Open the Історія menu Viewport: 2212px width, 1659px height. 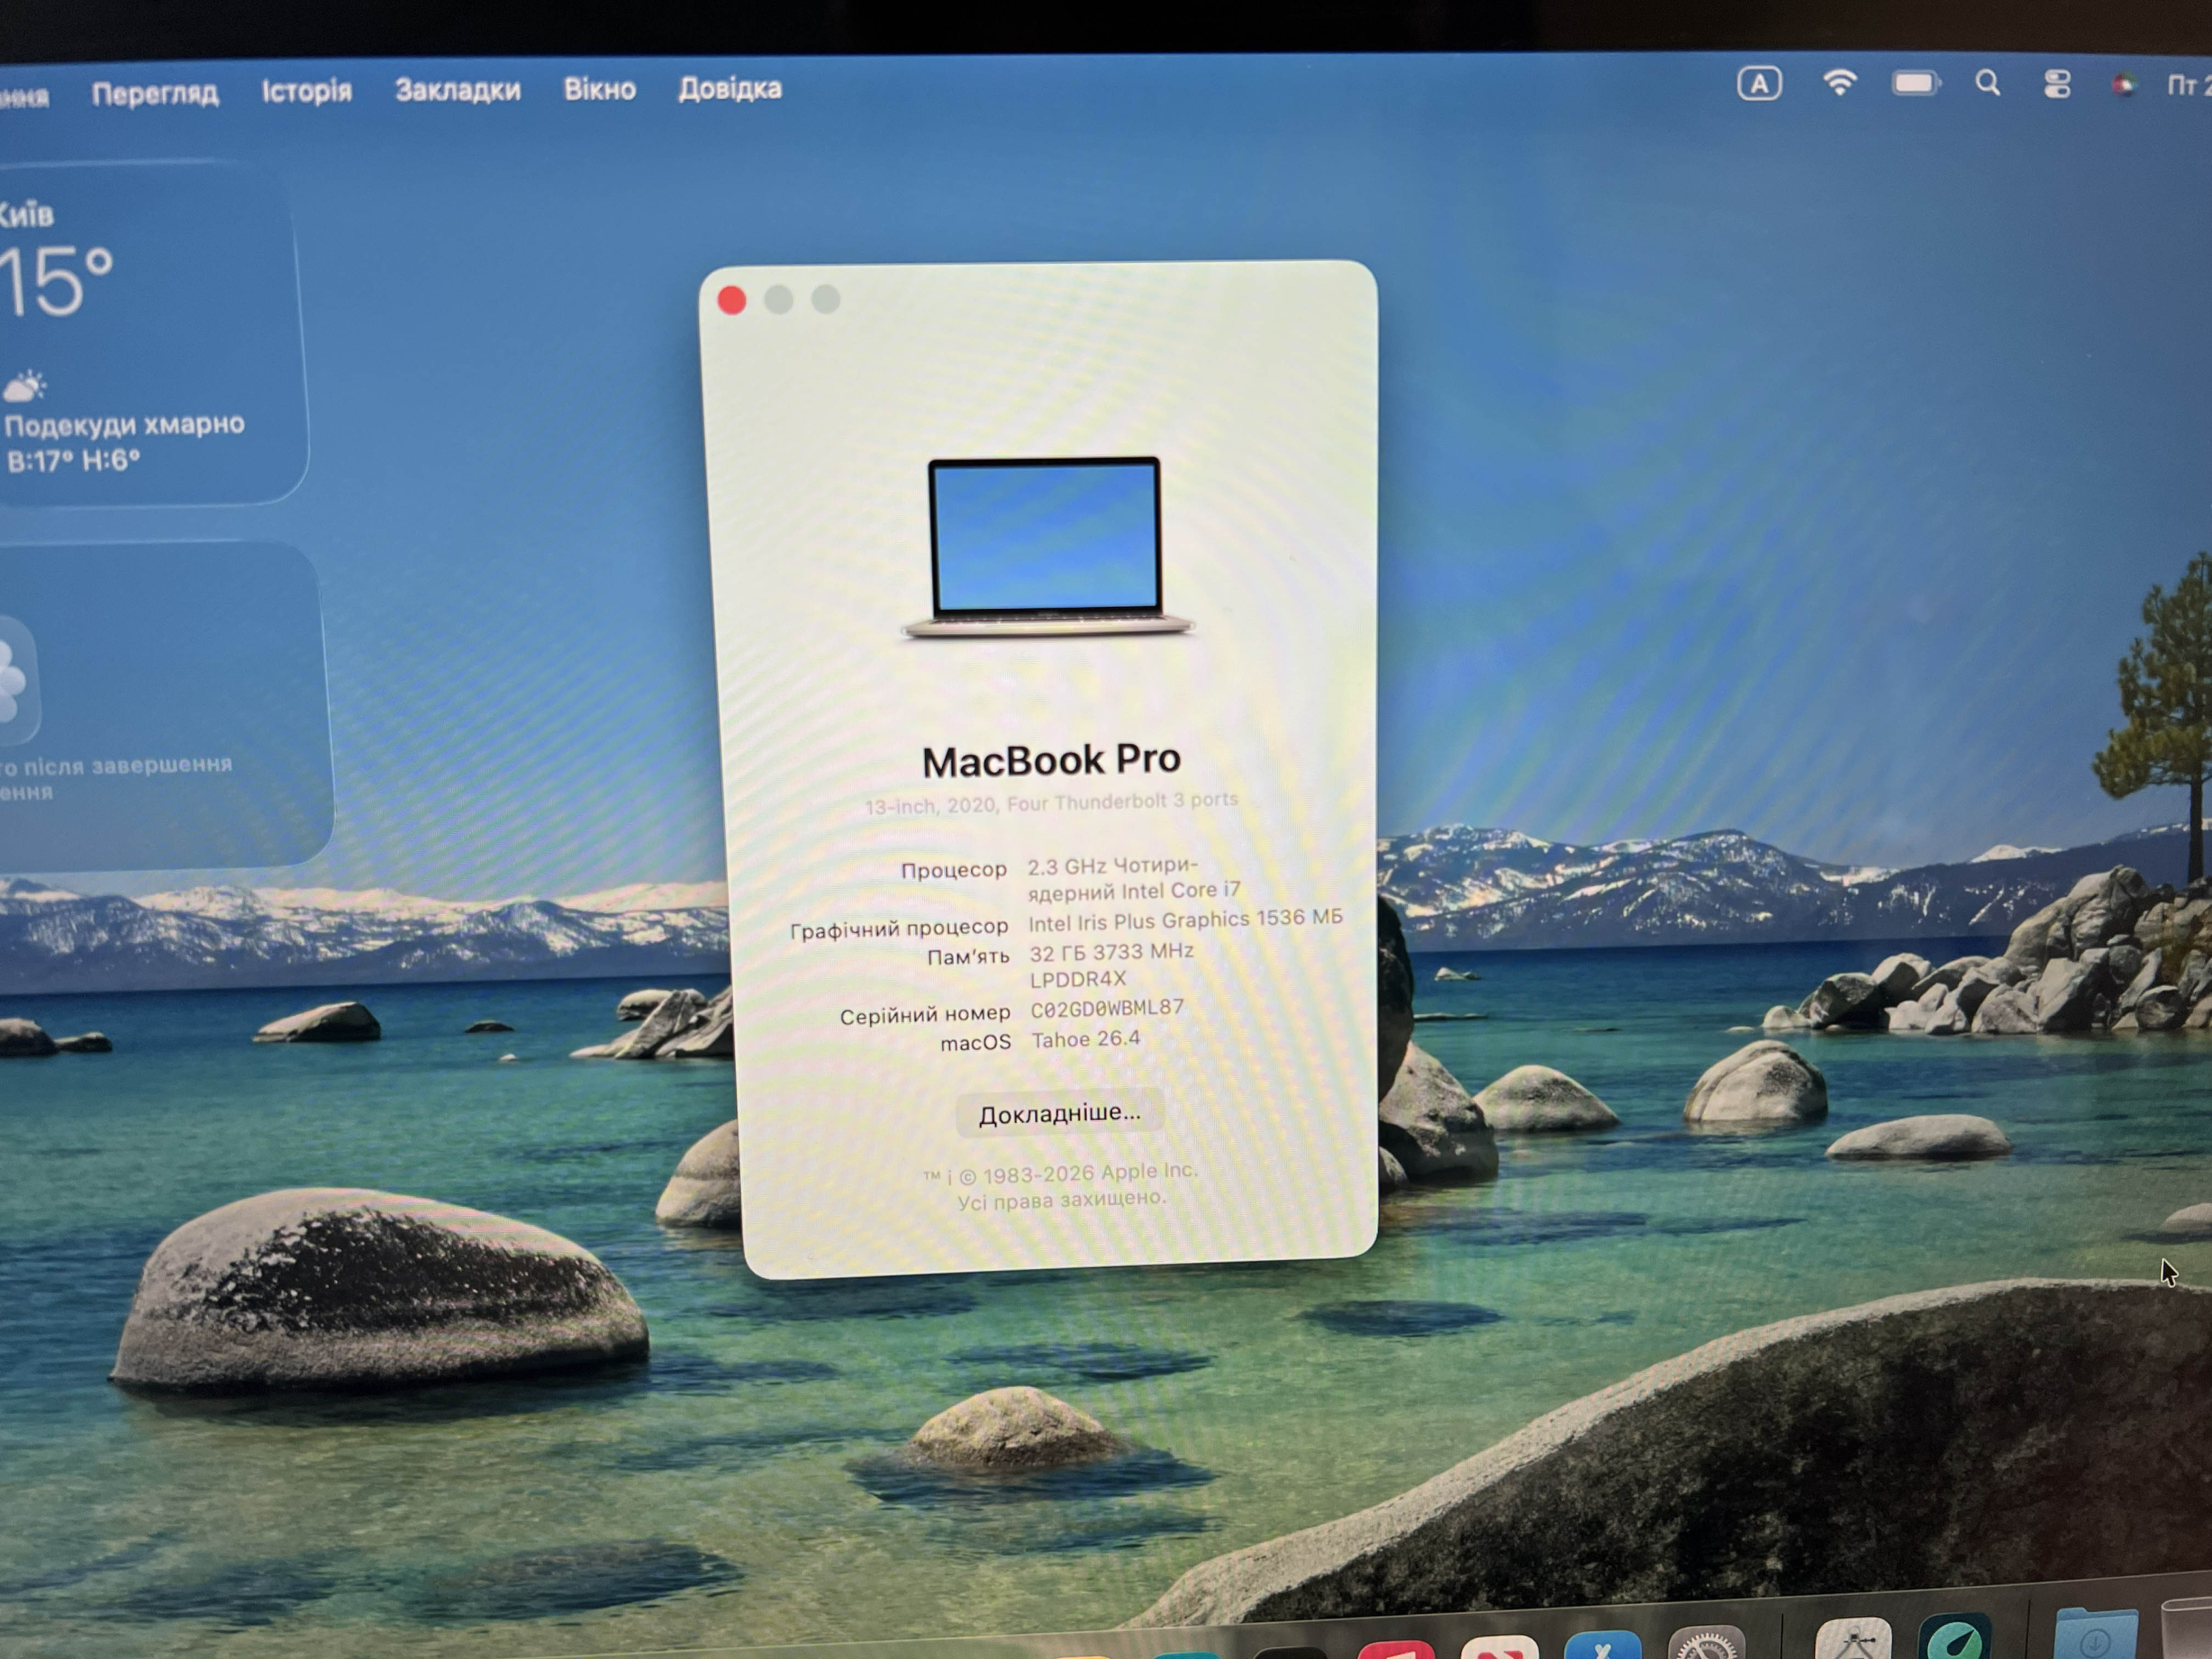coord(307,91)
